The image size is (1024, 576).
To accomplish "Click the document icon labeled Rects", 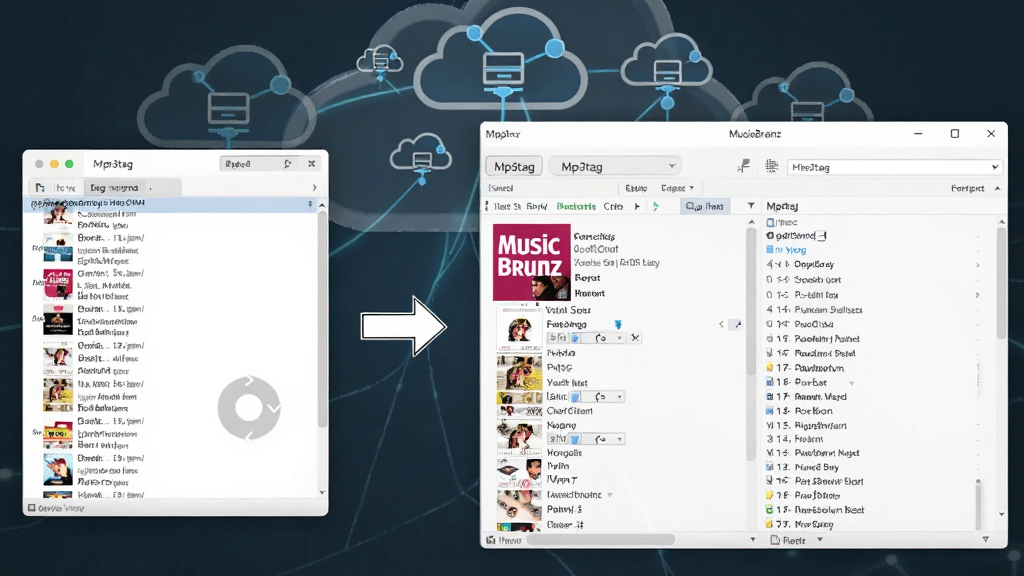I will (775, 540).
